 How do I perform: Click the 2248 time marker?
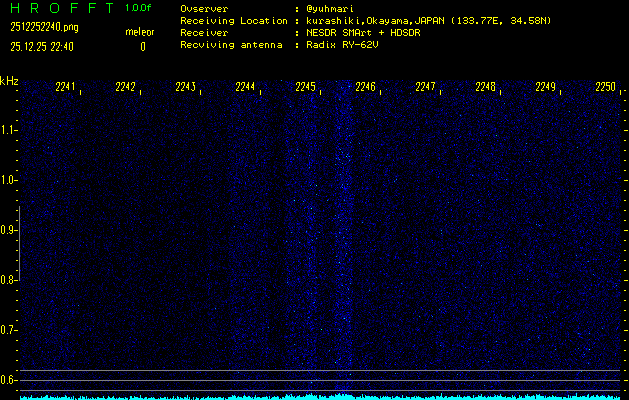click(x=485, y=87)
